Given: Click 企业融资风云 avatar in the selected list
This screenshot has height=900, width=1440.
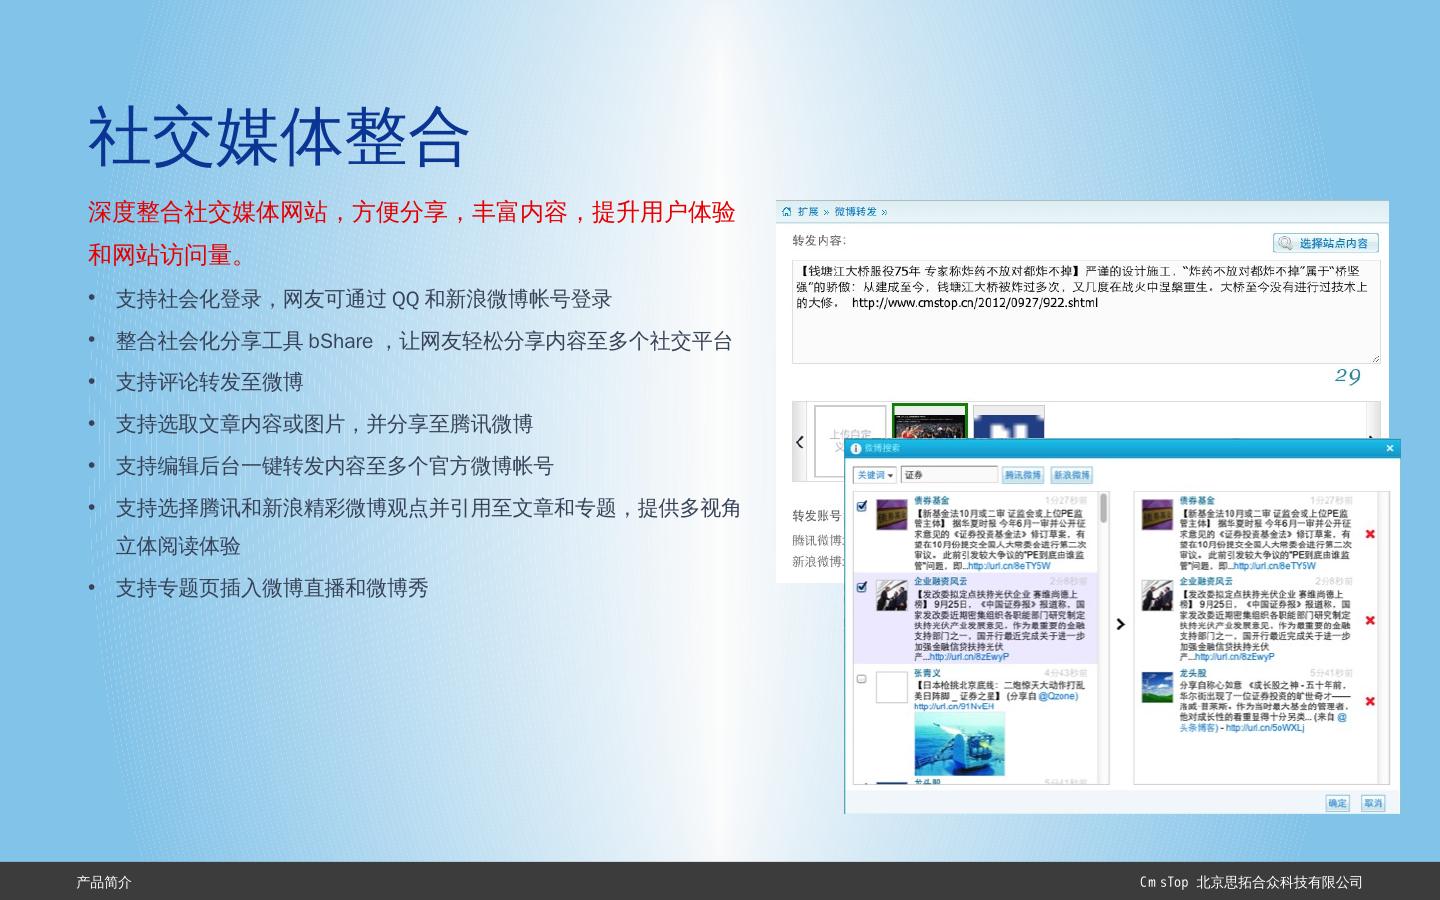Looking at the screenshot, I should [x=1158, y=595].
